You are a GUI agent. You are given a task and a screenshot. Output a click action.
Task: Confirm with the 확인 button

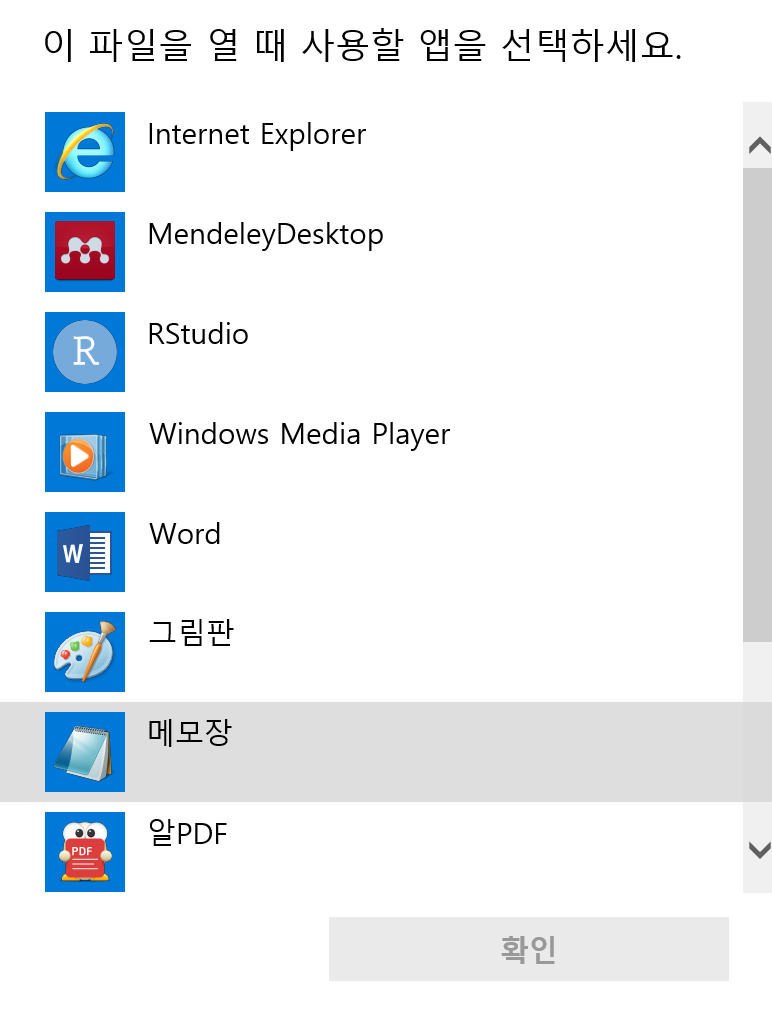[x=529, y=949]
